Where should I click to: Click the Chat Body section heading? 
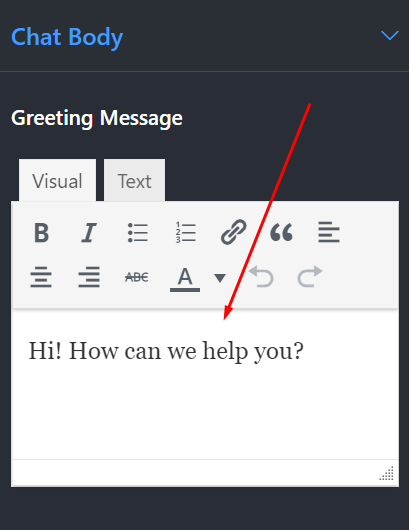[67, 37]
